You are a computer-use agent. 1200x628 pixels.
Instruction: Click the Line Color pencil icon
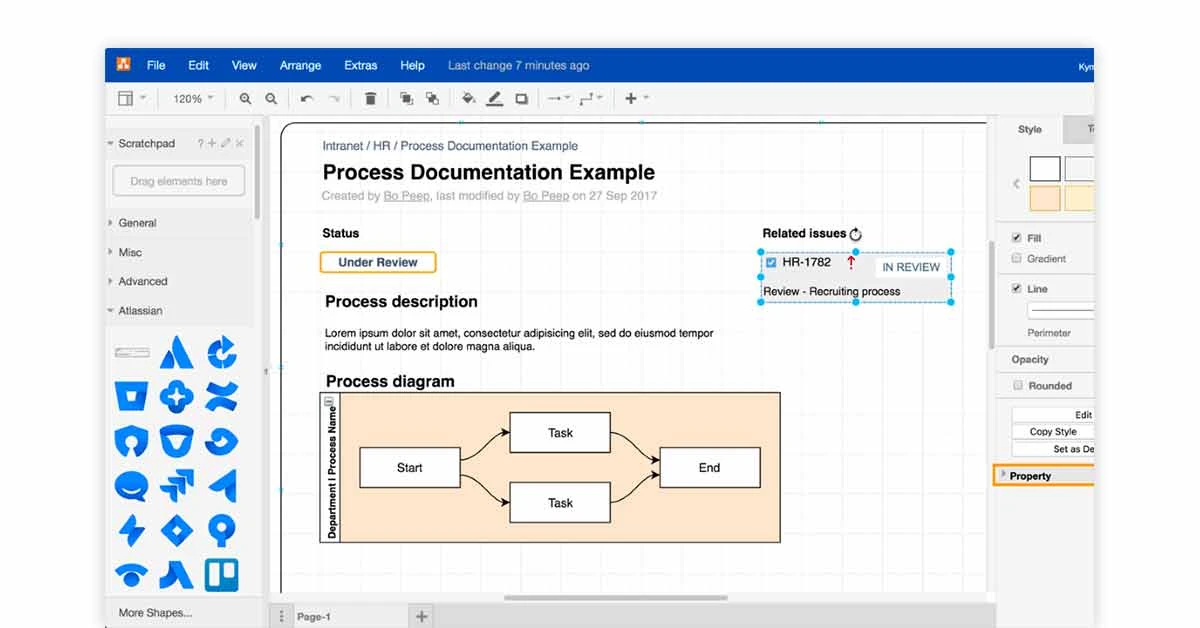(x=495, y=98)
